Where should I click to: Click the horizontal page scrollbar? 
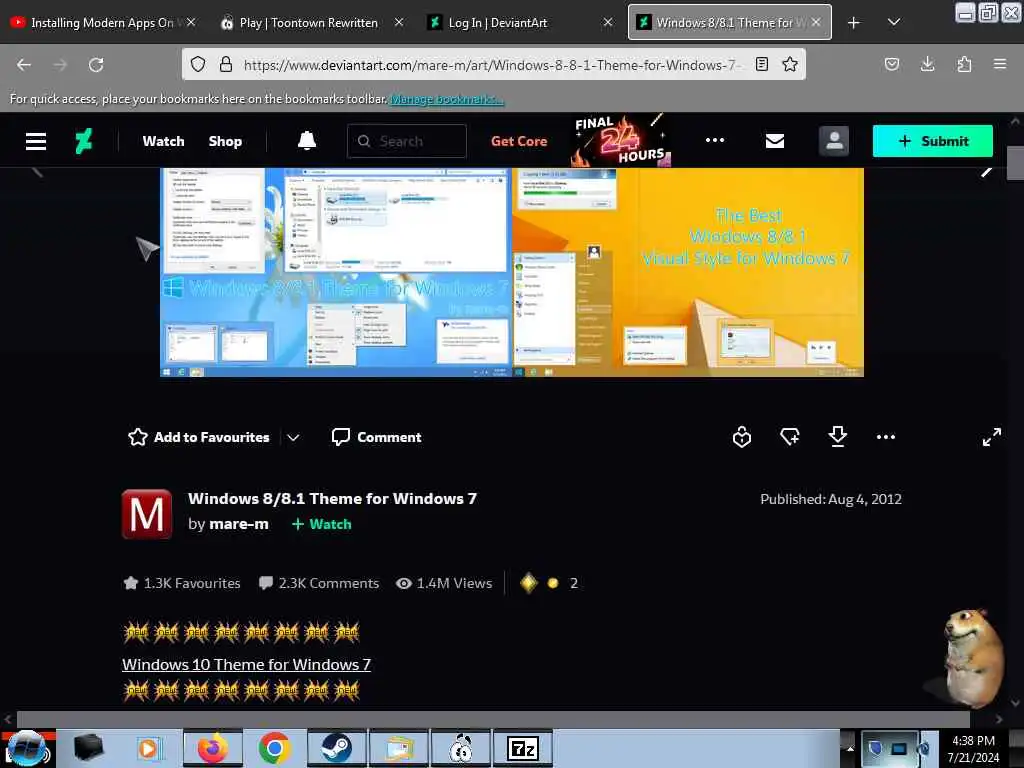493,719
